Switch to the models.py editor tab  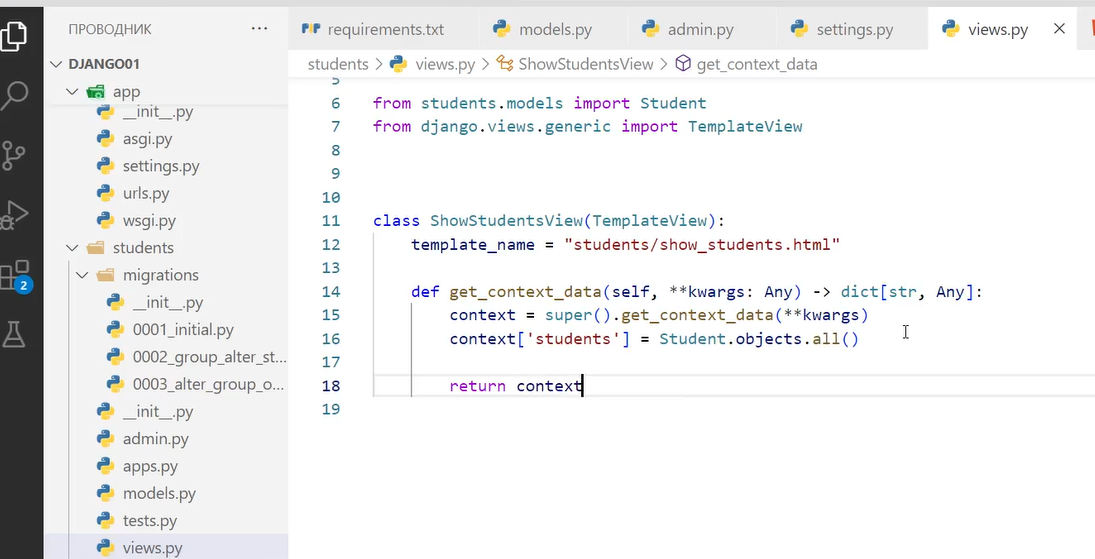tap(555, 30)
